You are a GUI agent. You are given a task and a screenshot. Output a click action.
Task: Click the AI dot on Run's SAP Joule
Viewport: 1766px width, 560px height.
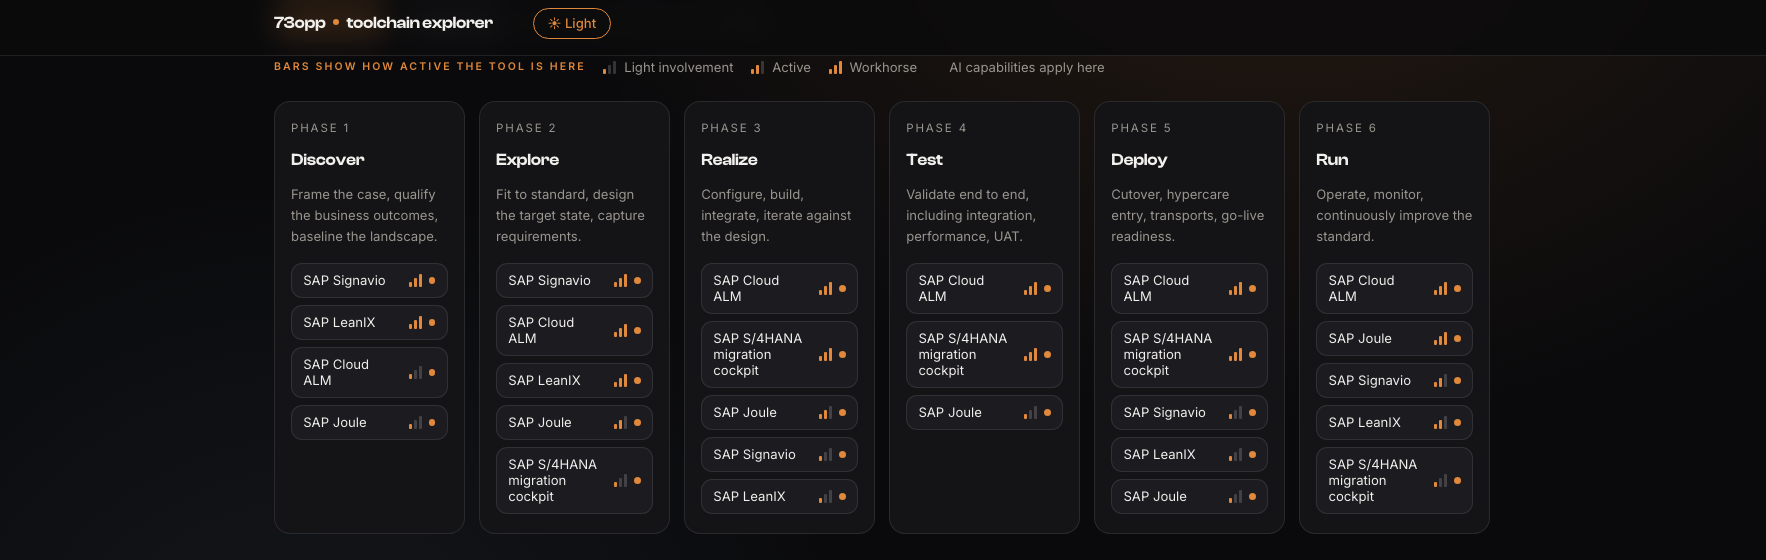1457,339
